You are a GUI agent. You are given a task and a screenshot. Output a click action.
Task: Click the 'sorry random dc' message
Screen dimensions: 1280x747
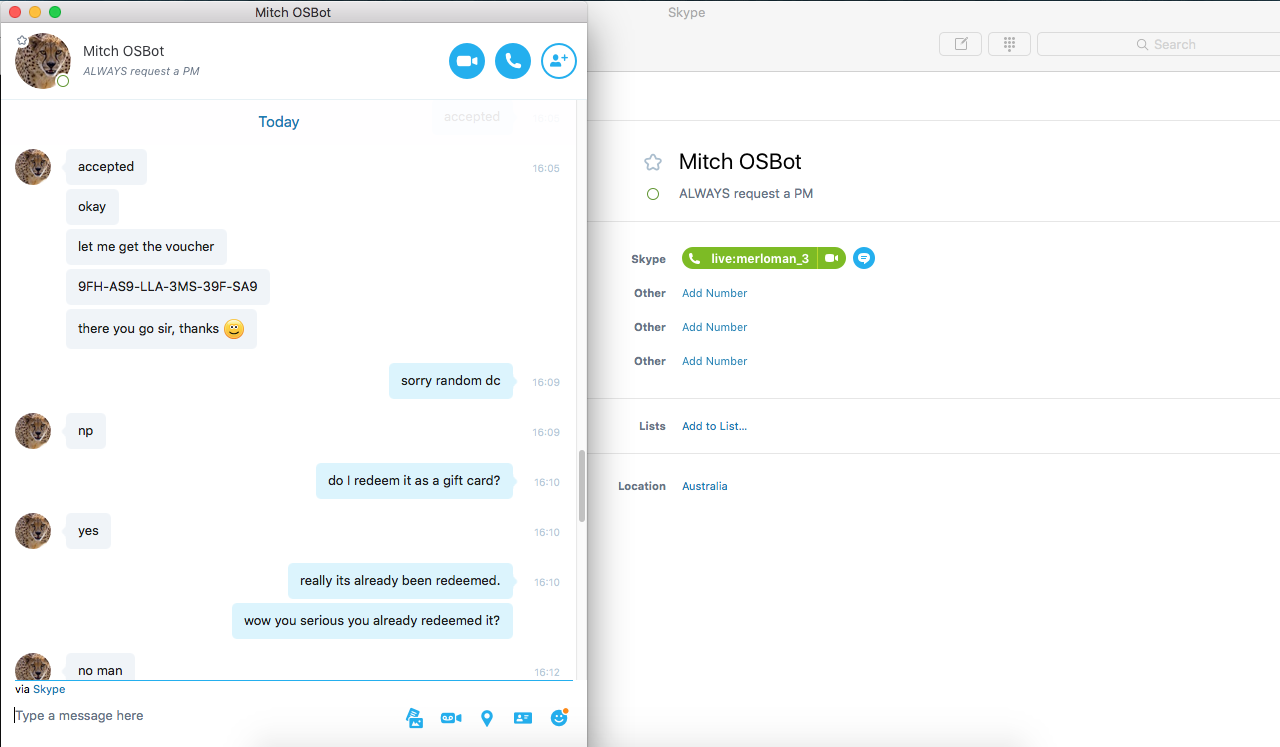[x=451, y=381]
